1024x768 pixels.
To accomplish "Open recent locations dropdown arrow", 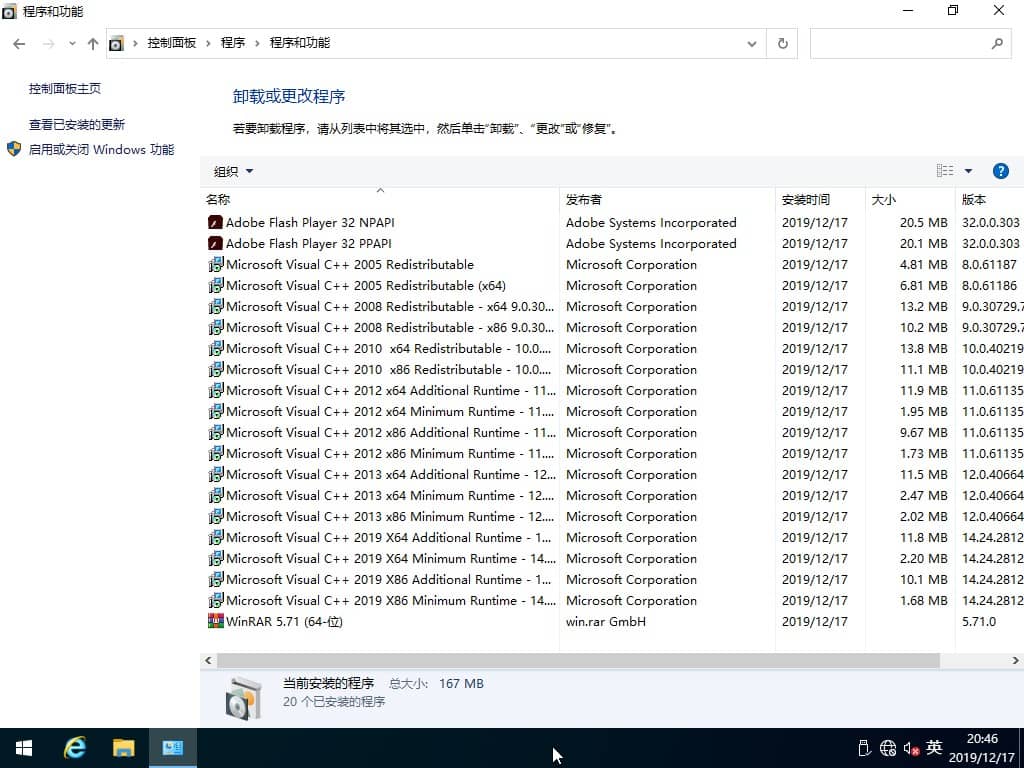I will coord(72,44).
